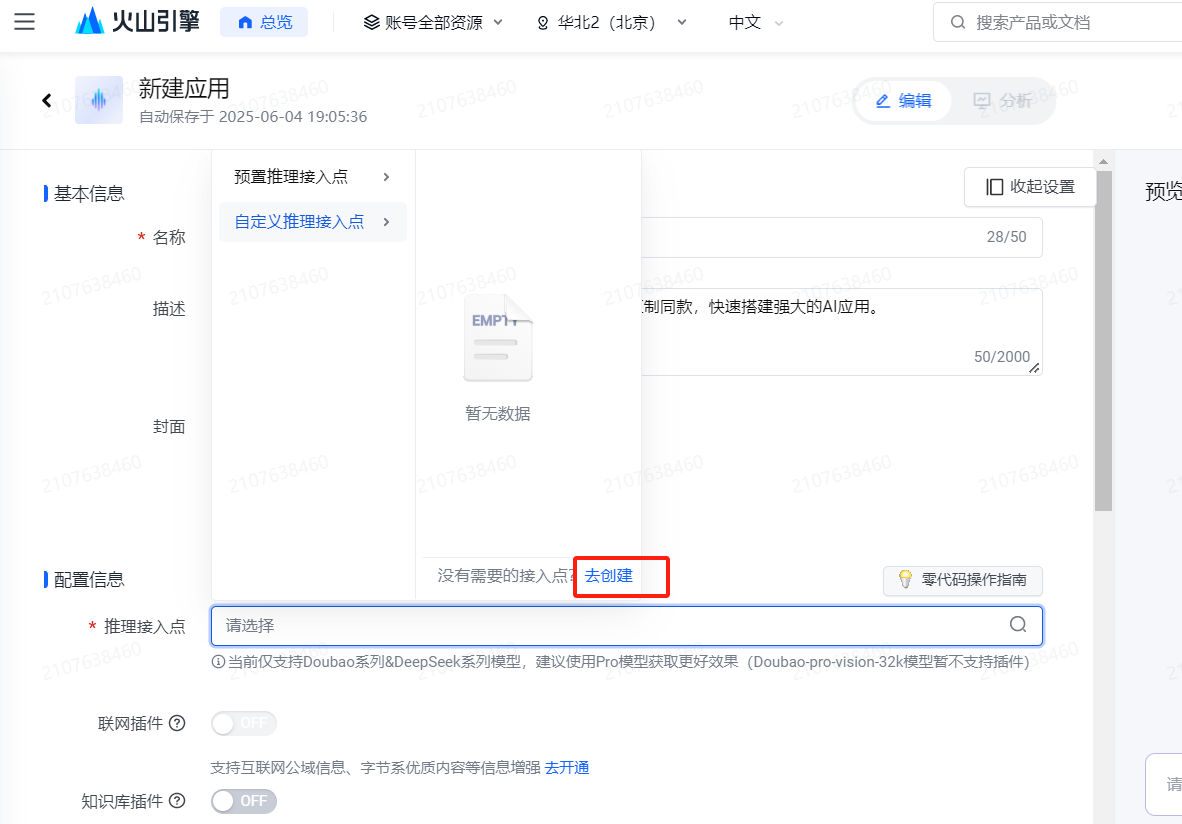Open the 账号全部资源 dropdown

[x=433, y=22]
